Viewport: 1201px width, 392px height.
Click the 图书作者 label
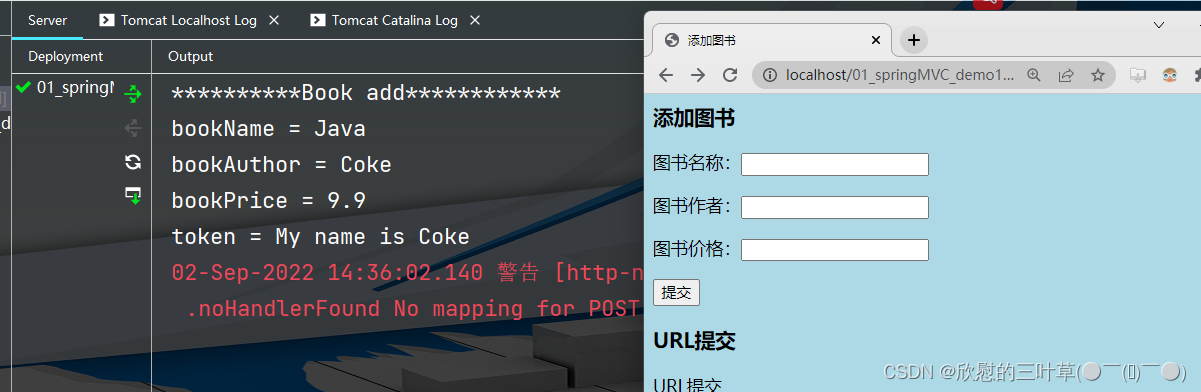(x=693, y=206)
